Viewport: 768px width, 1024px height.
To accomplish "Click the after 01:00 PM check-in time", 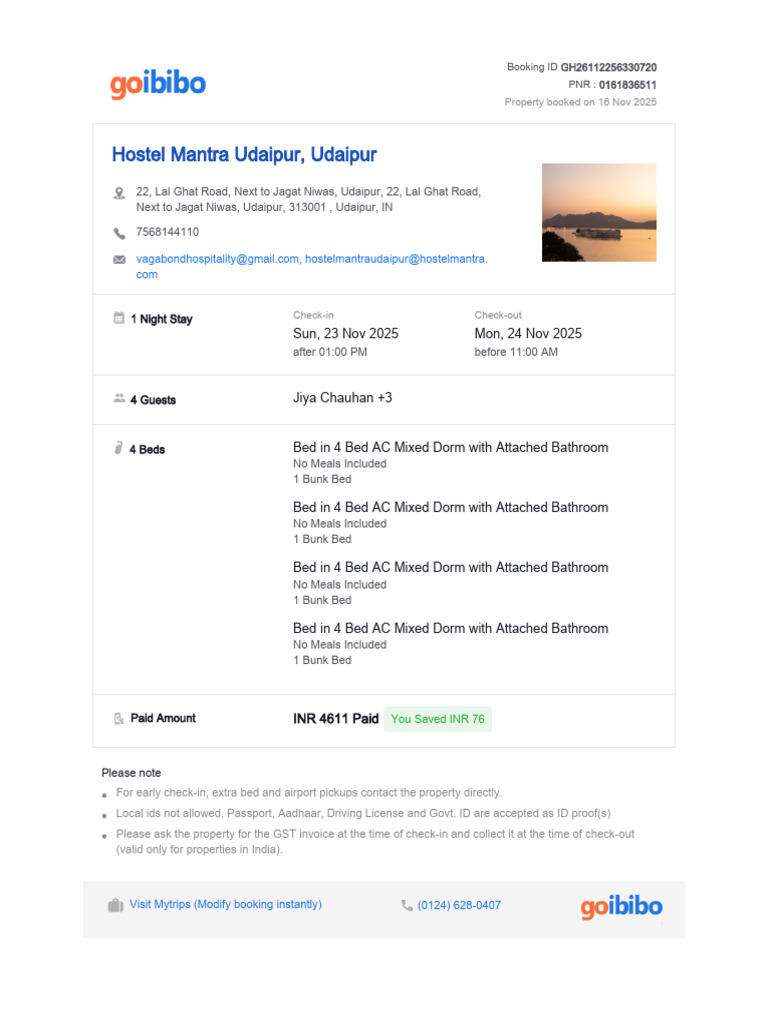I will [330, 352].
